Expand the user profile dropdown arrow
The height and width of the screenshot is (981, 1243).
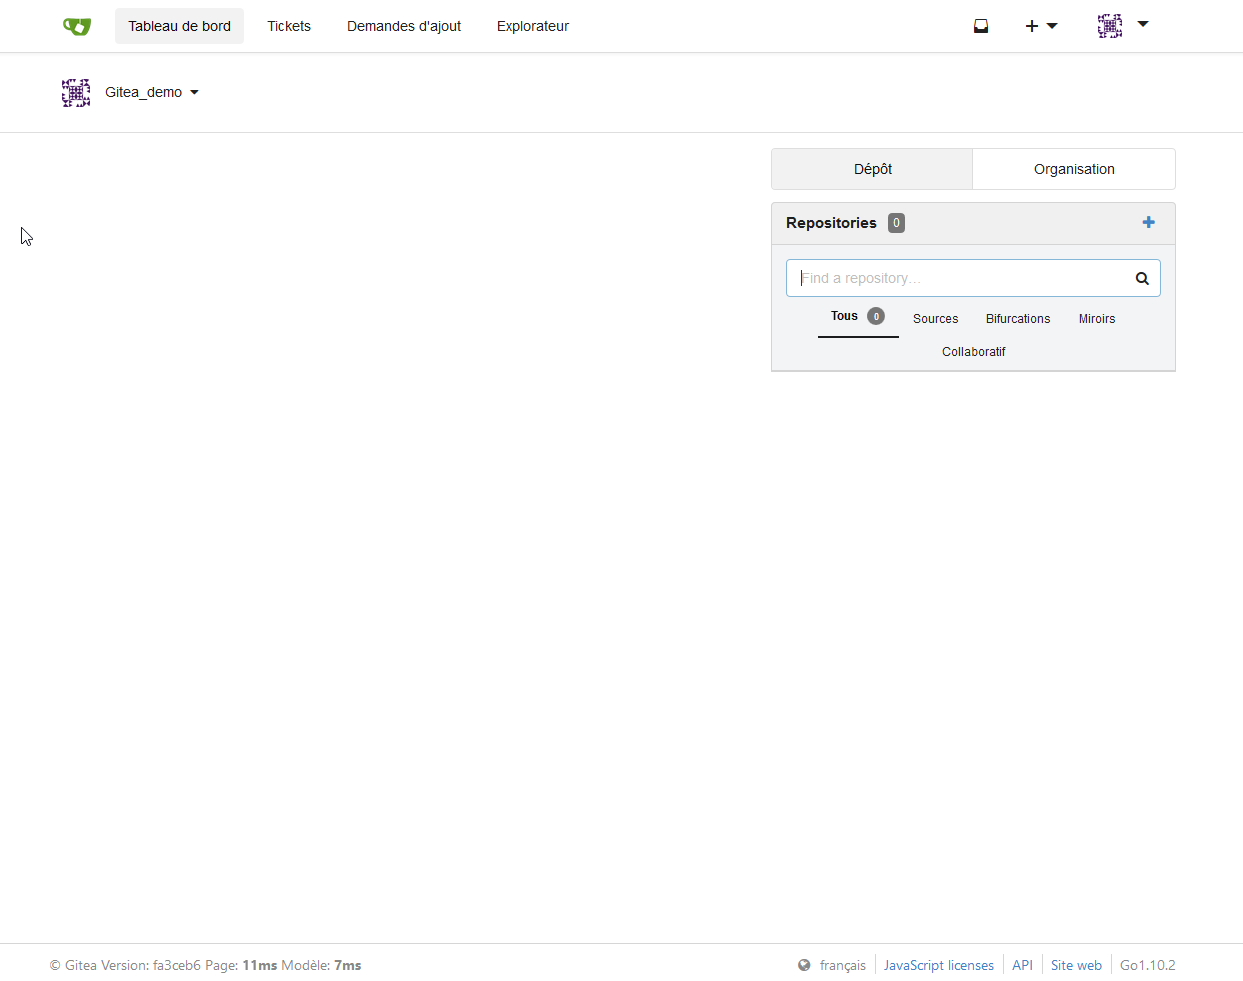pos(1143,24)
